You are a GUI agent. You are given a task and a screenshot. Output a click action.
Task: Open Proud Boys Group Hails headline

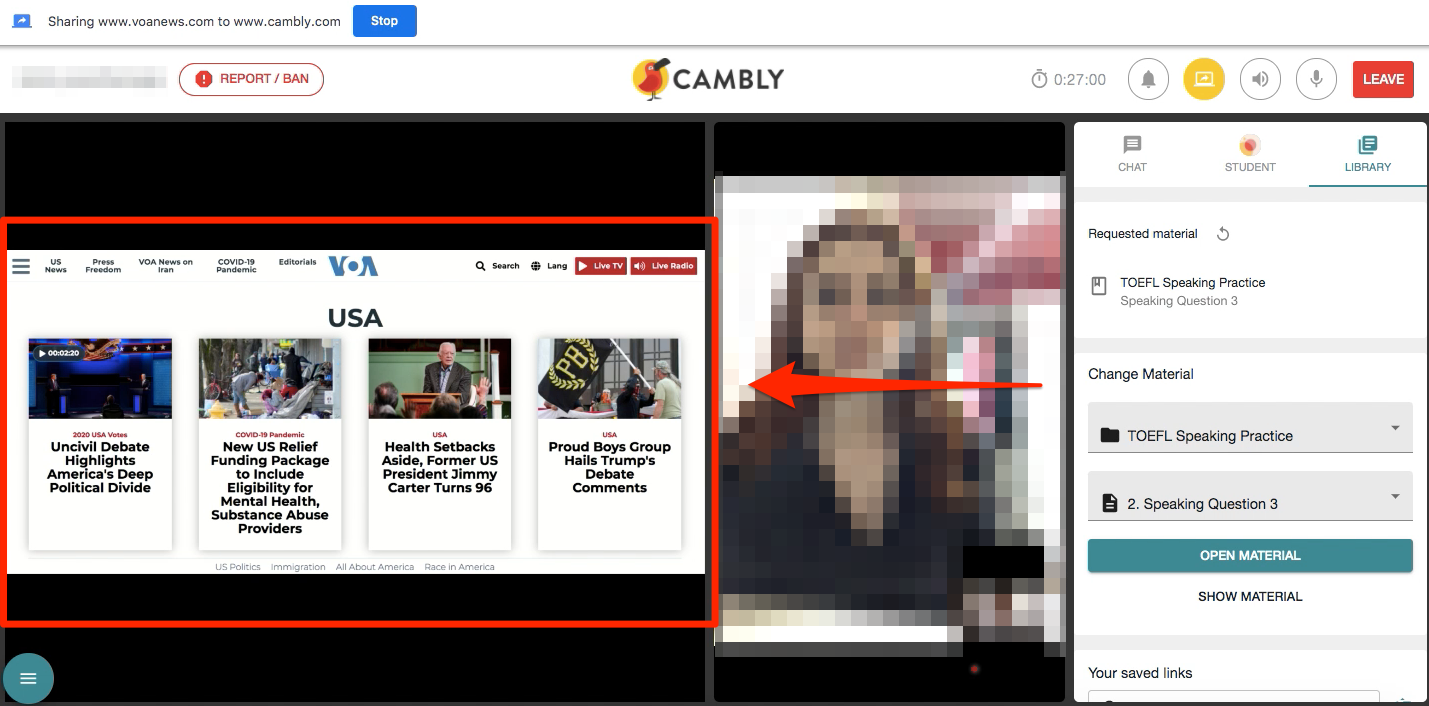point(610,468)
